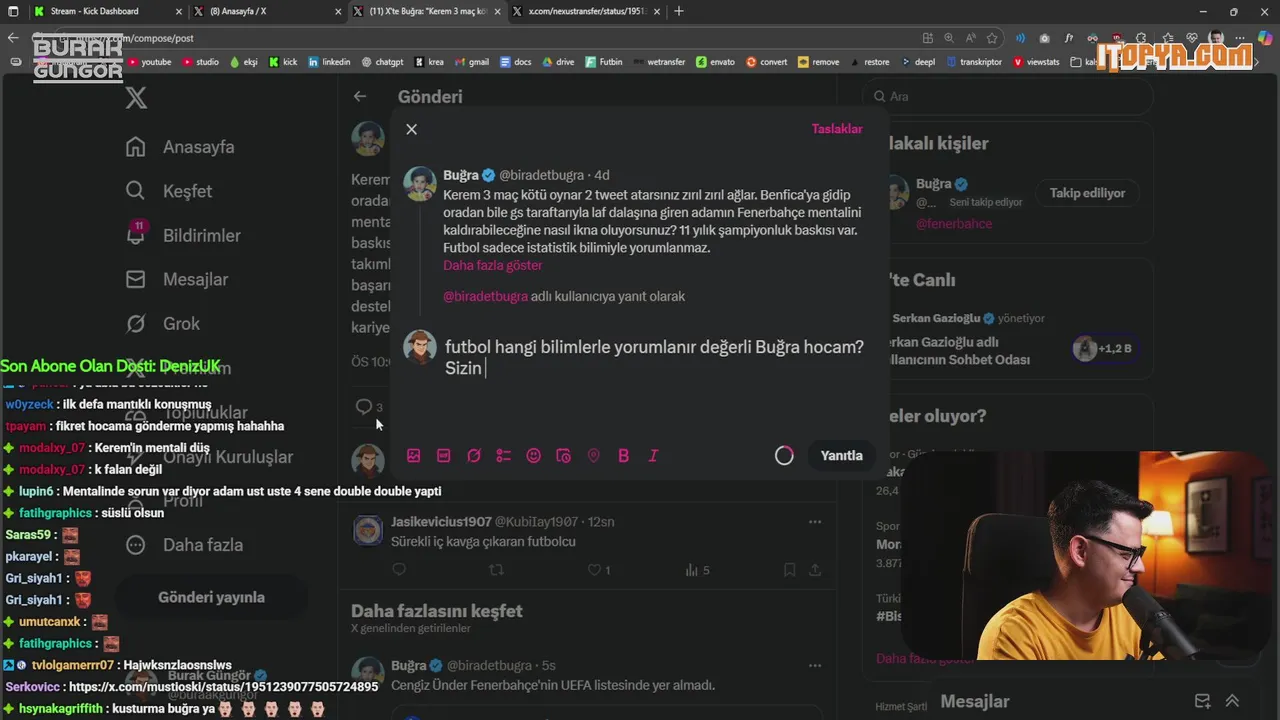Open Jasikevicius1907 profile name

[x=441, y=522]
